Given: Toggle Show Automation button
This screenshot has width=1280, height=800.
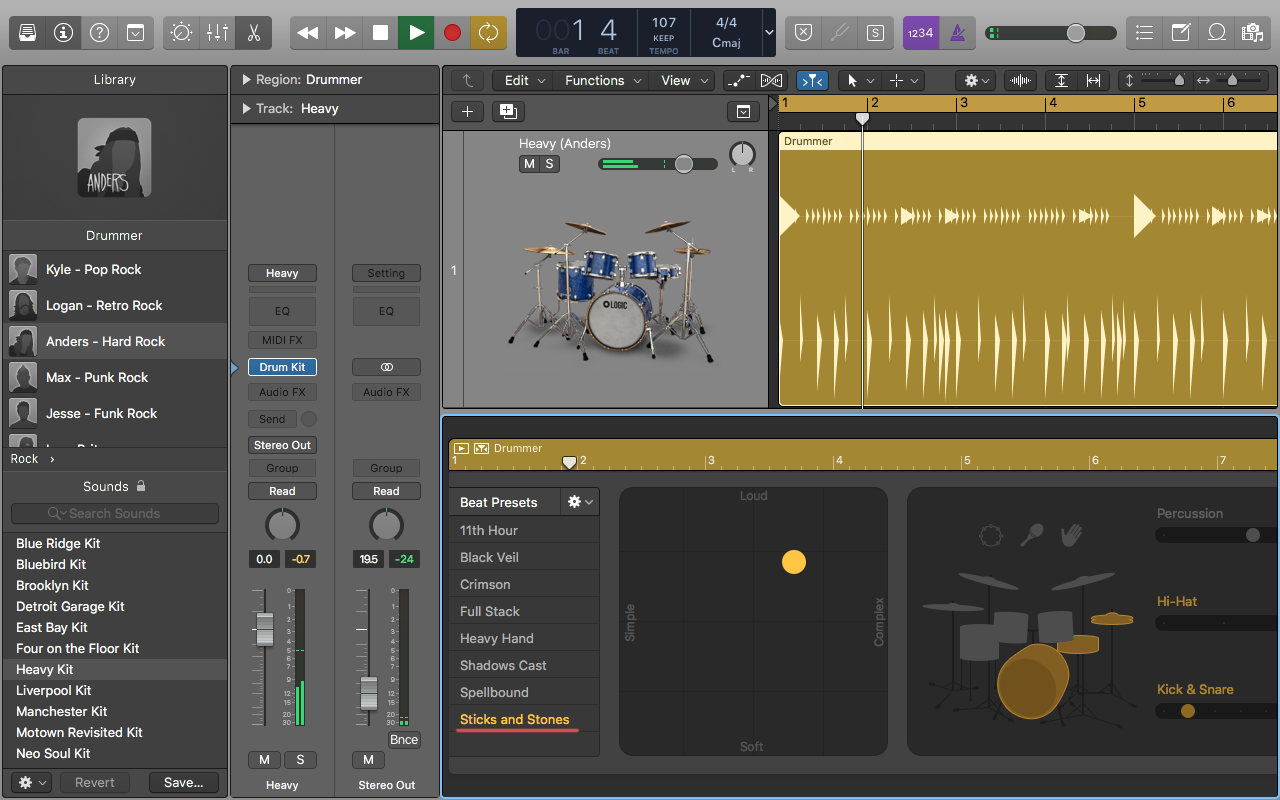Looking at the screenshot, I should [739, 80].
